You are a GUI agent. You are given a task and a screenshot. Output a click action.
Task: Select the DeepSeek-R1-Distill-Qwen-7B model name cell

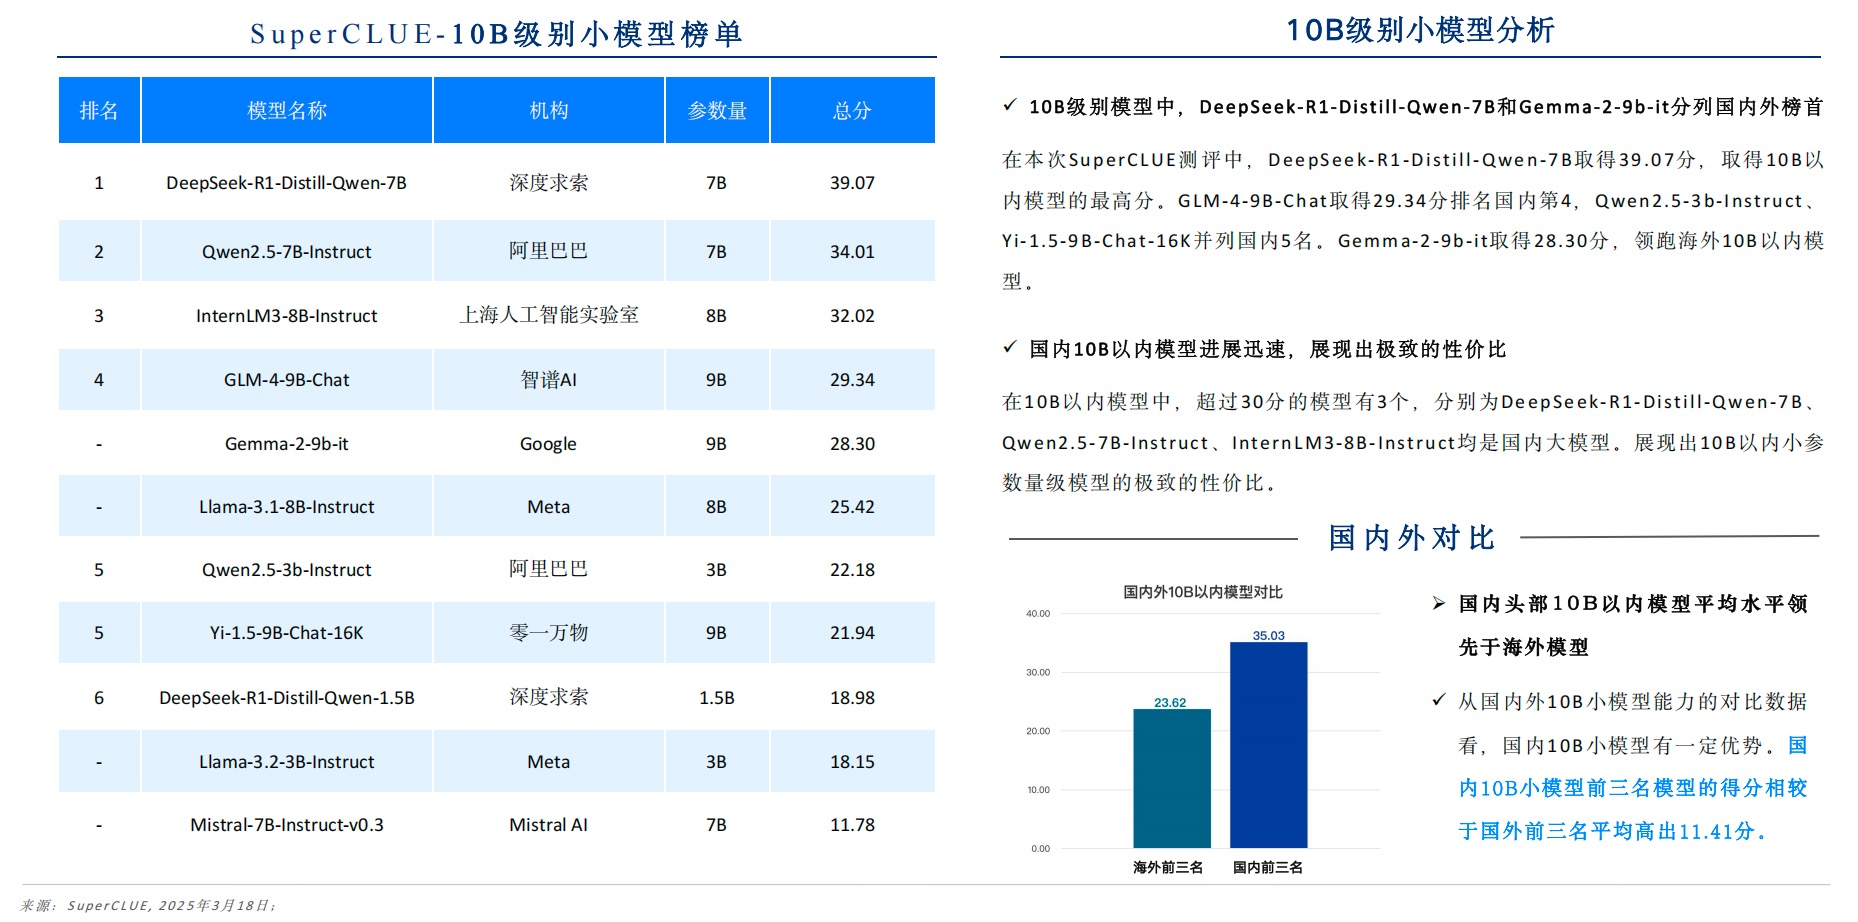(287, 183)
